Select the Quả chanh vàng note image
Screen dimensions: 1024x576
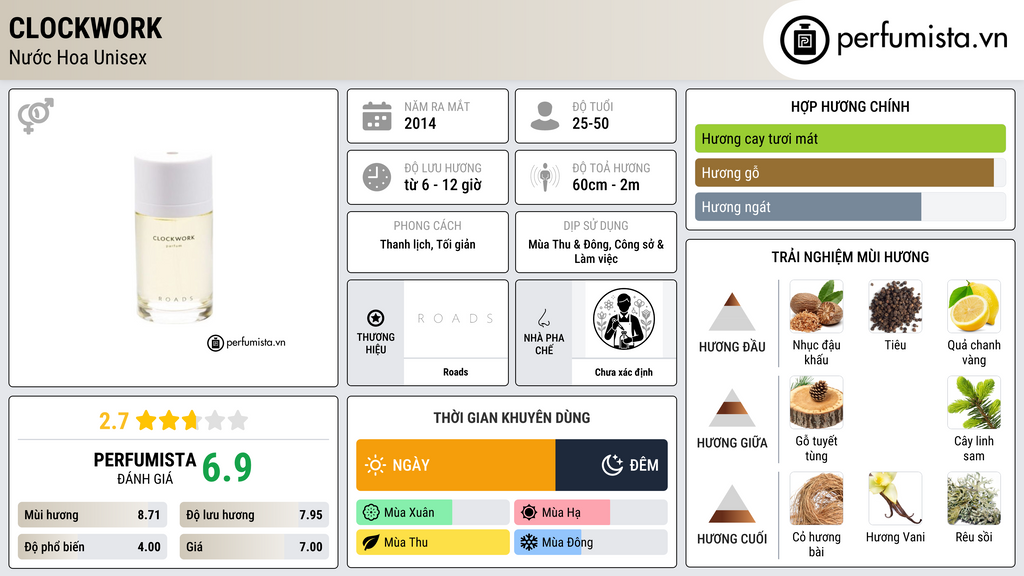(974, 306)
